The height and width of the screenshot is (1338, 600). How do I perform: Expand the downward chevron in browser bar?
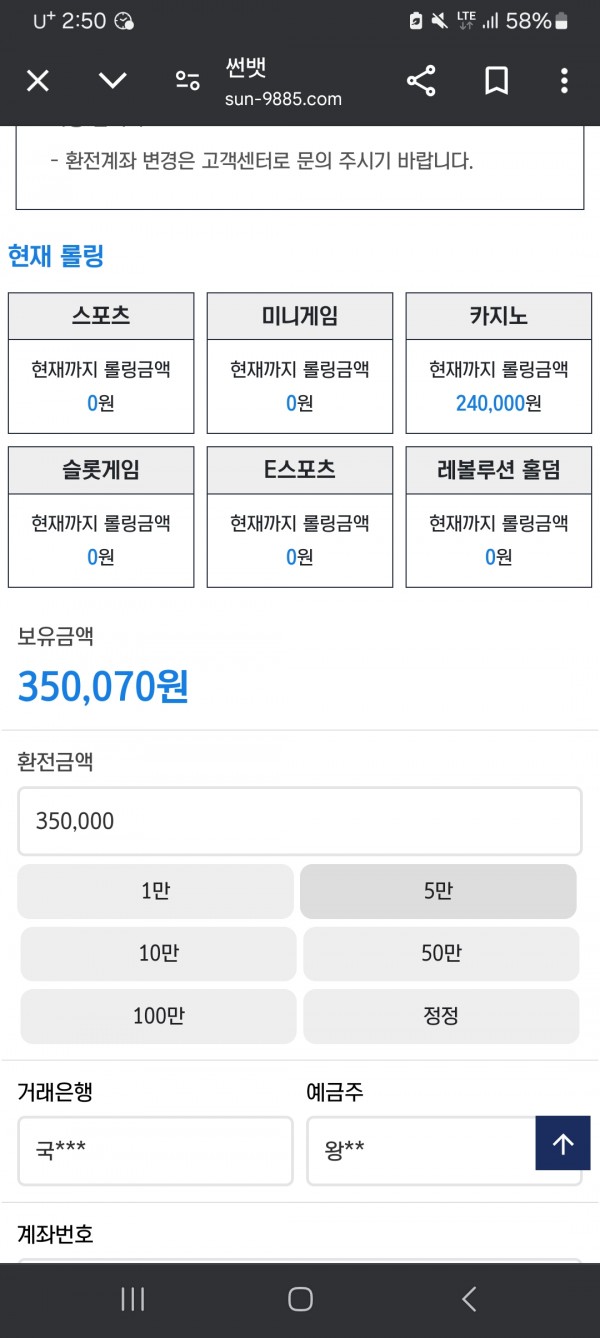[113, 81]
